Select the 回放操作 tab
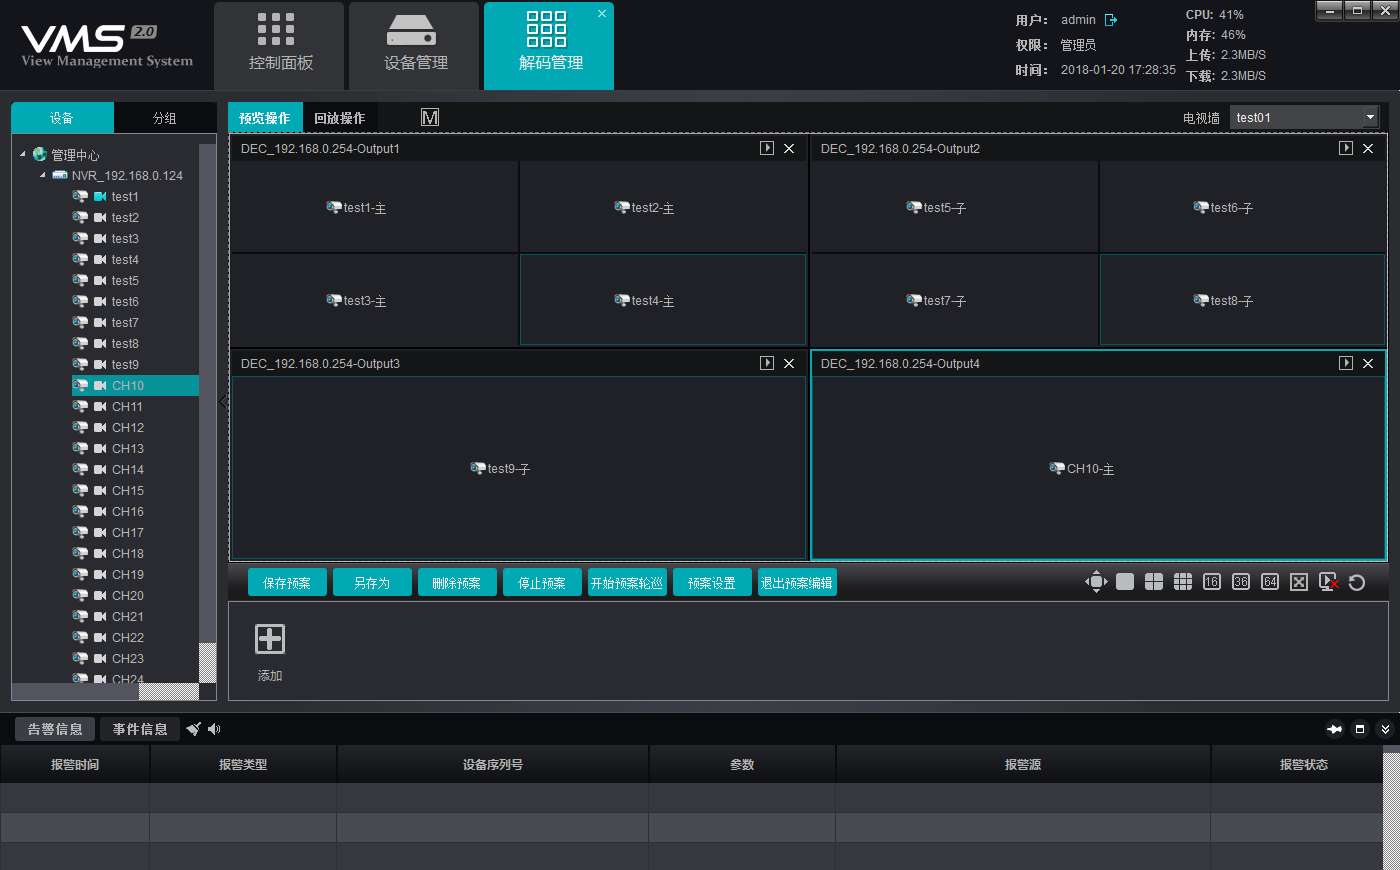1400x870 pixels. pos(340,118)
